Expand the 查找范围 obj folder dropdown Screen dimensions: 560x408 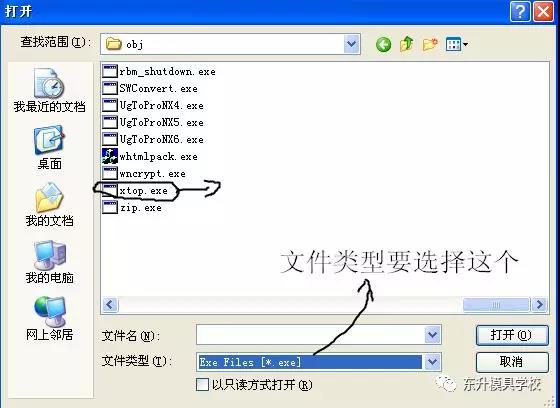point(352,44)
